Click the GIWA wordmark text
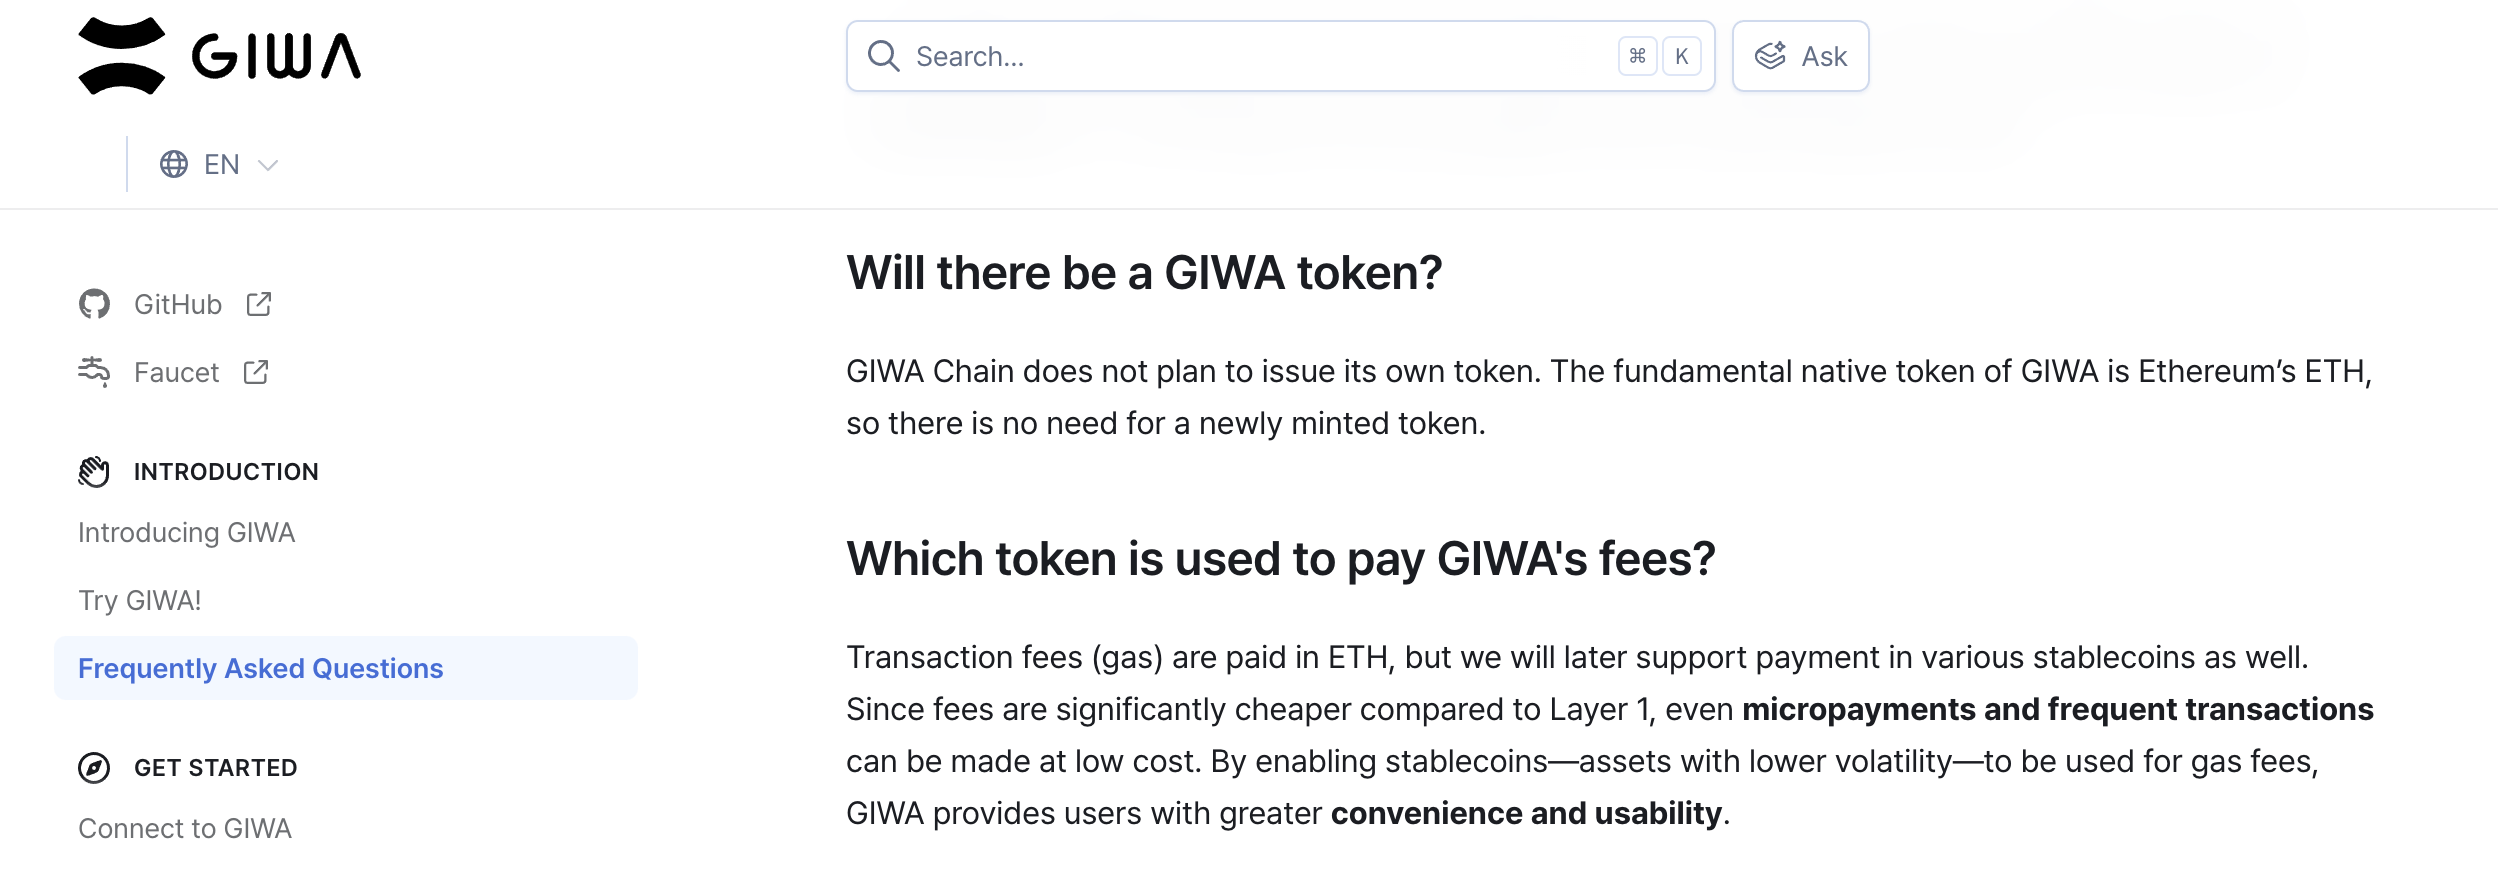 [276, 56]
